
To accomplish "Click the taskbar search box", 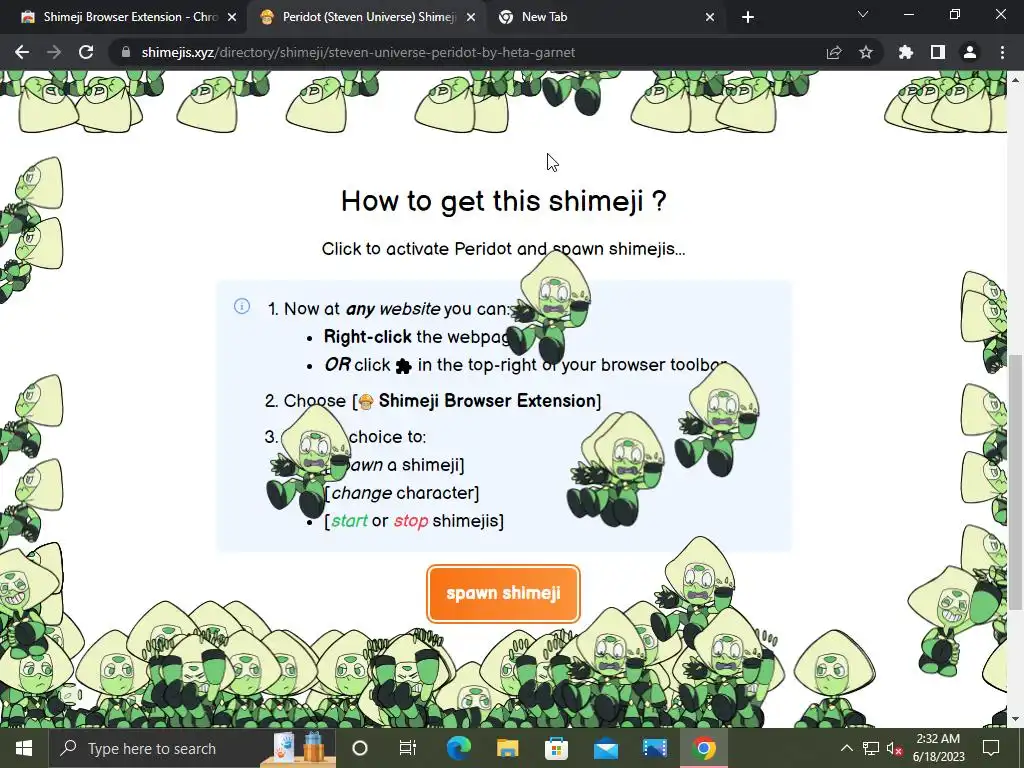I will 193,748.
